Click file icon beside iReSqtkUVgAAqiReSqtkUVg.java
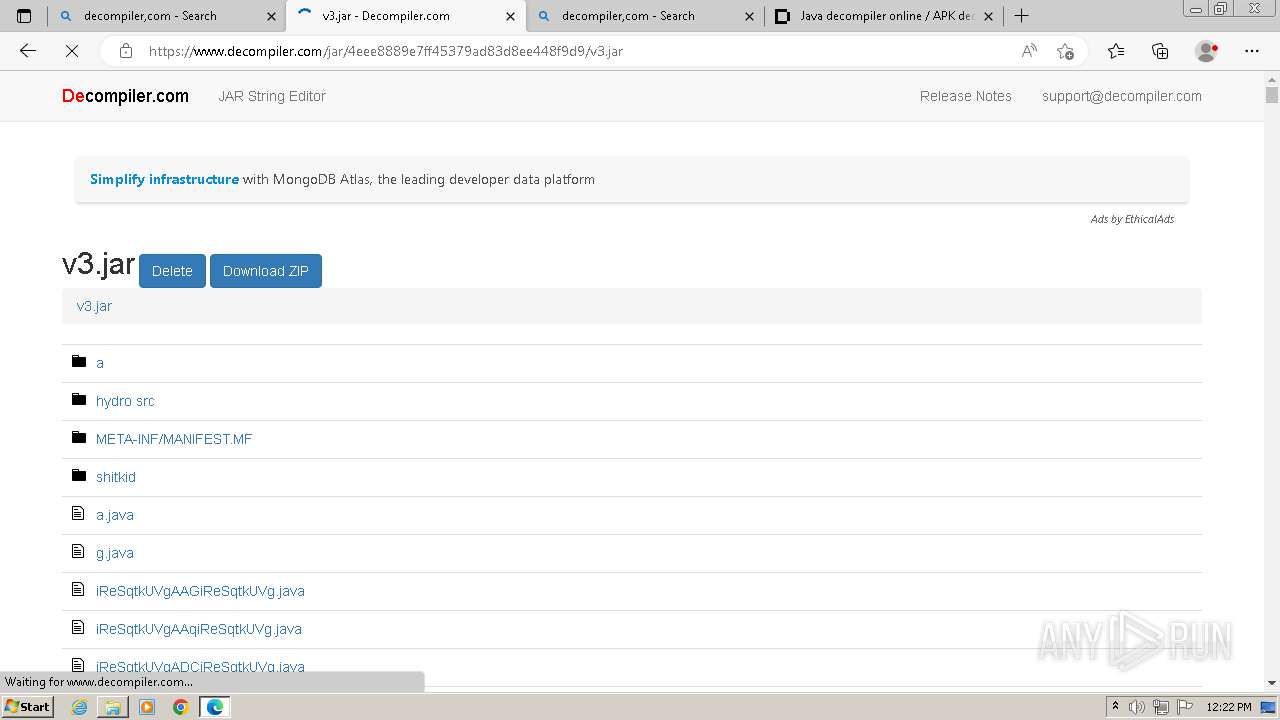The image size is (1280, 720). tap(78, 627)
